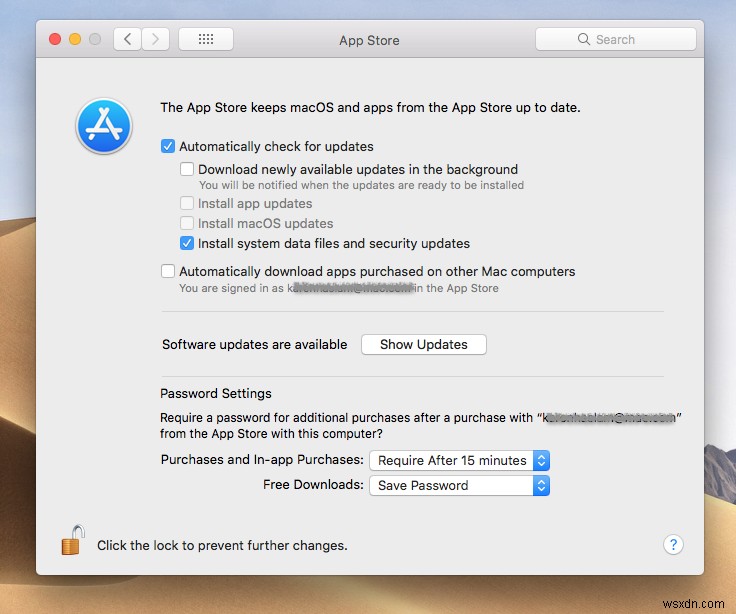The width and height of the screenshot is (736, 614).
Task: Click into the Search field
Action: [615, 39]
